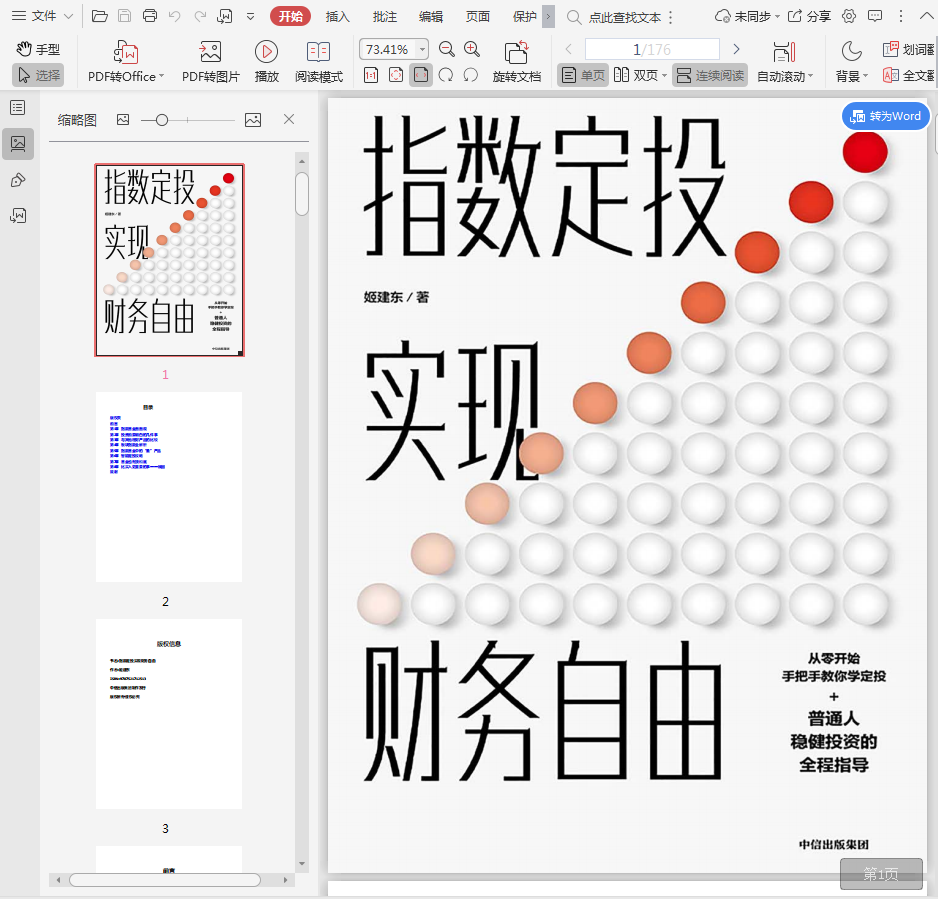Viewport: 938px width, 899px height.
Task: Click the search text field
Action: pos(625,17)
